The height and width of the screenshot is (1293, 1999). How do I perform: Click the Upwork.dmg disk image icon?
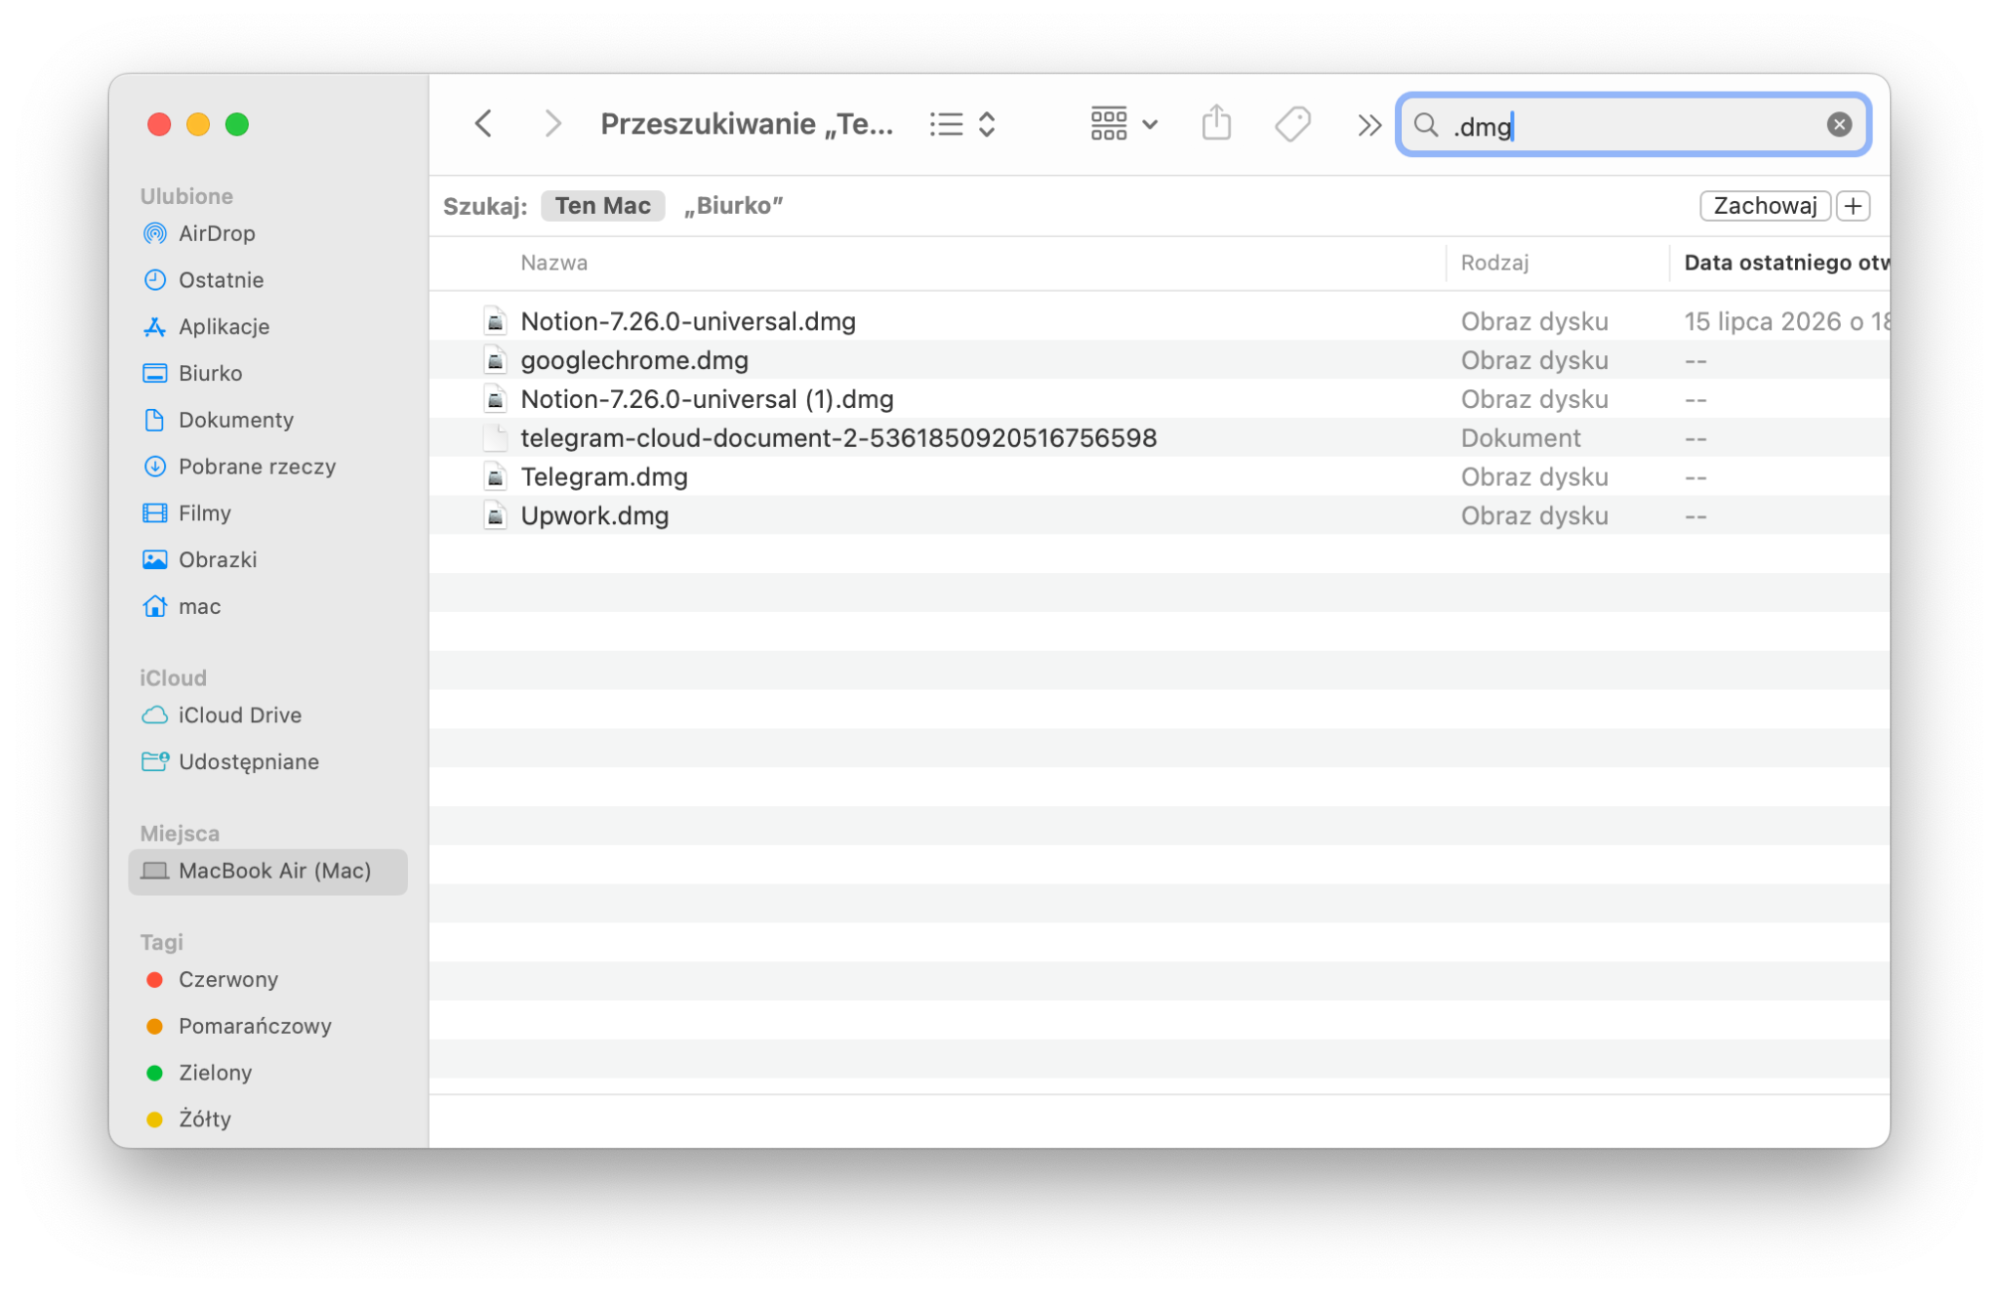494,516
